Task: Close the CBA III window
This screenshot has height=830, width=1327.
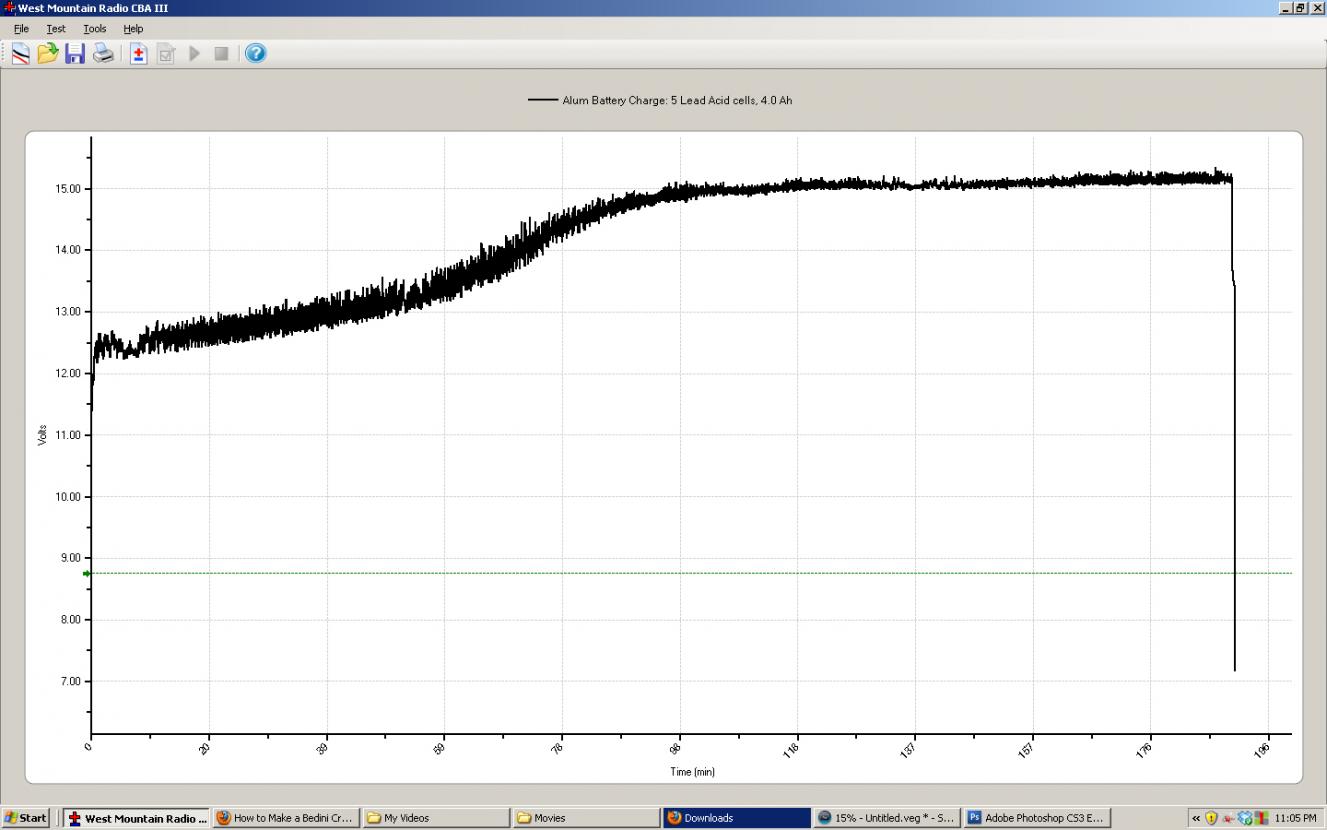Action: 1316,8
